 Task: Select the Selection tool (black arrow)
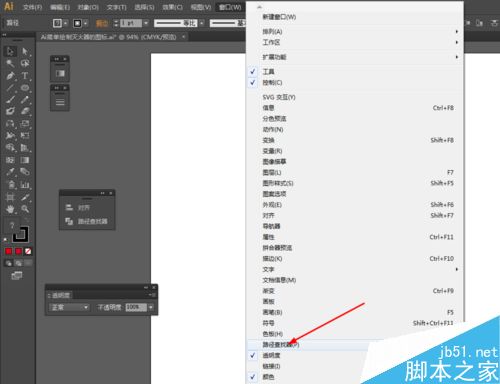tap(10, 51)
